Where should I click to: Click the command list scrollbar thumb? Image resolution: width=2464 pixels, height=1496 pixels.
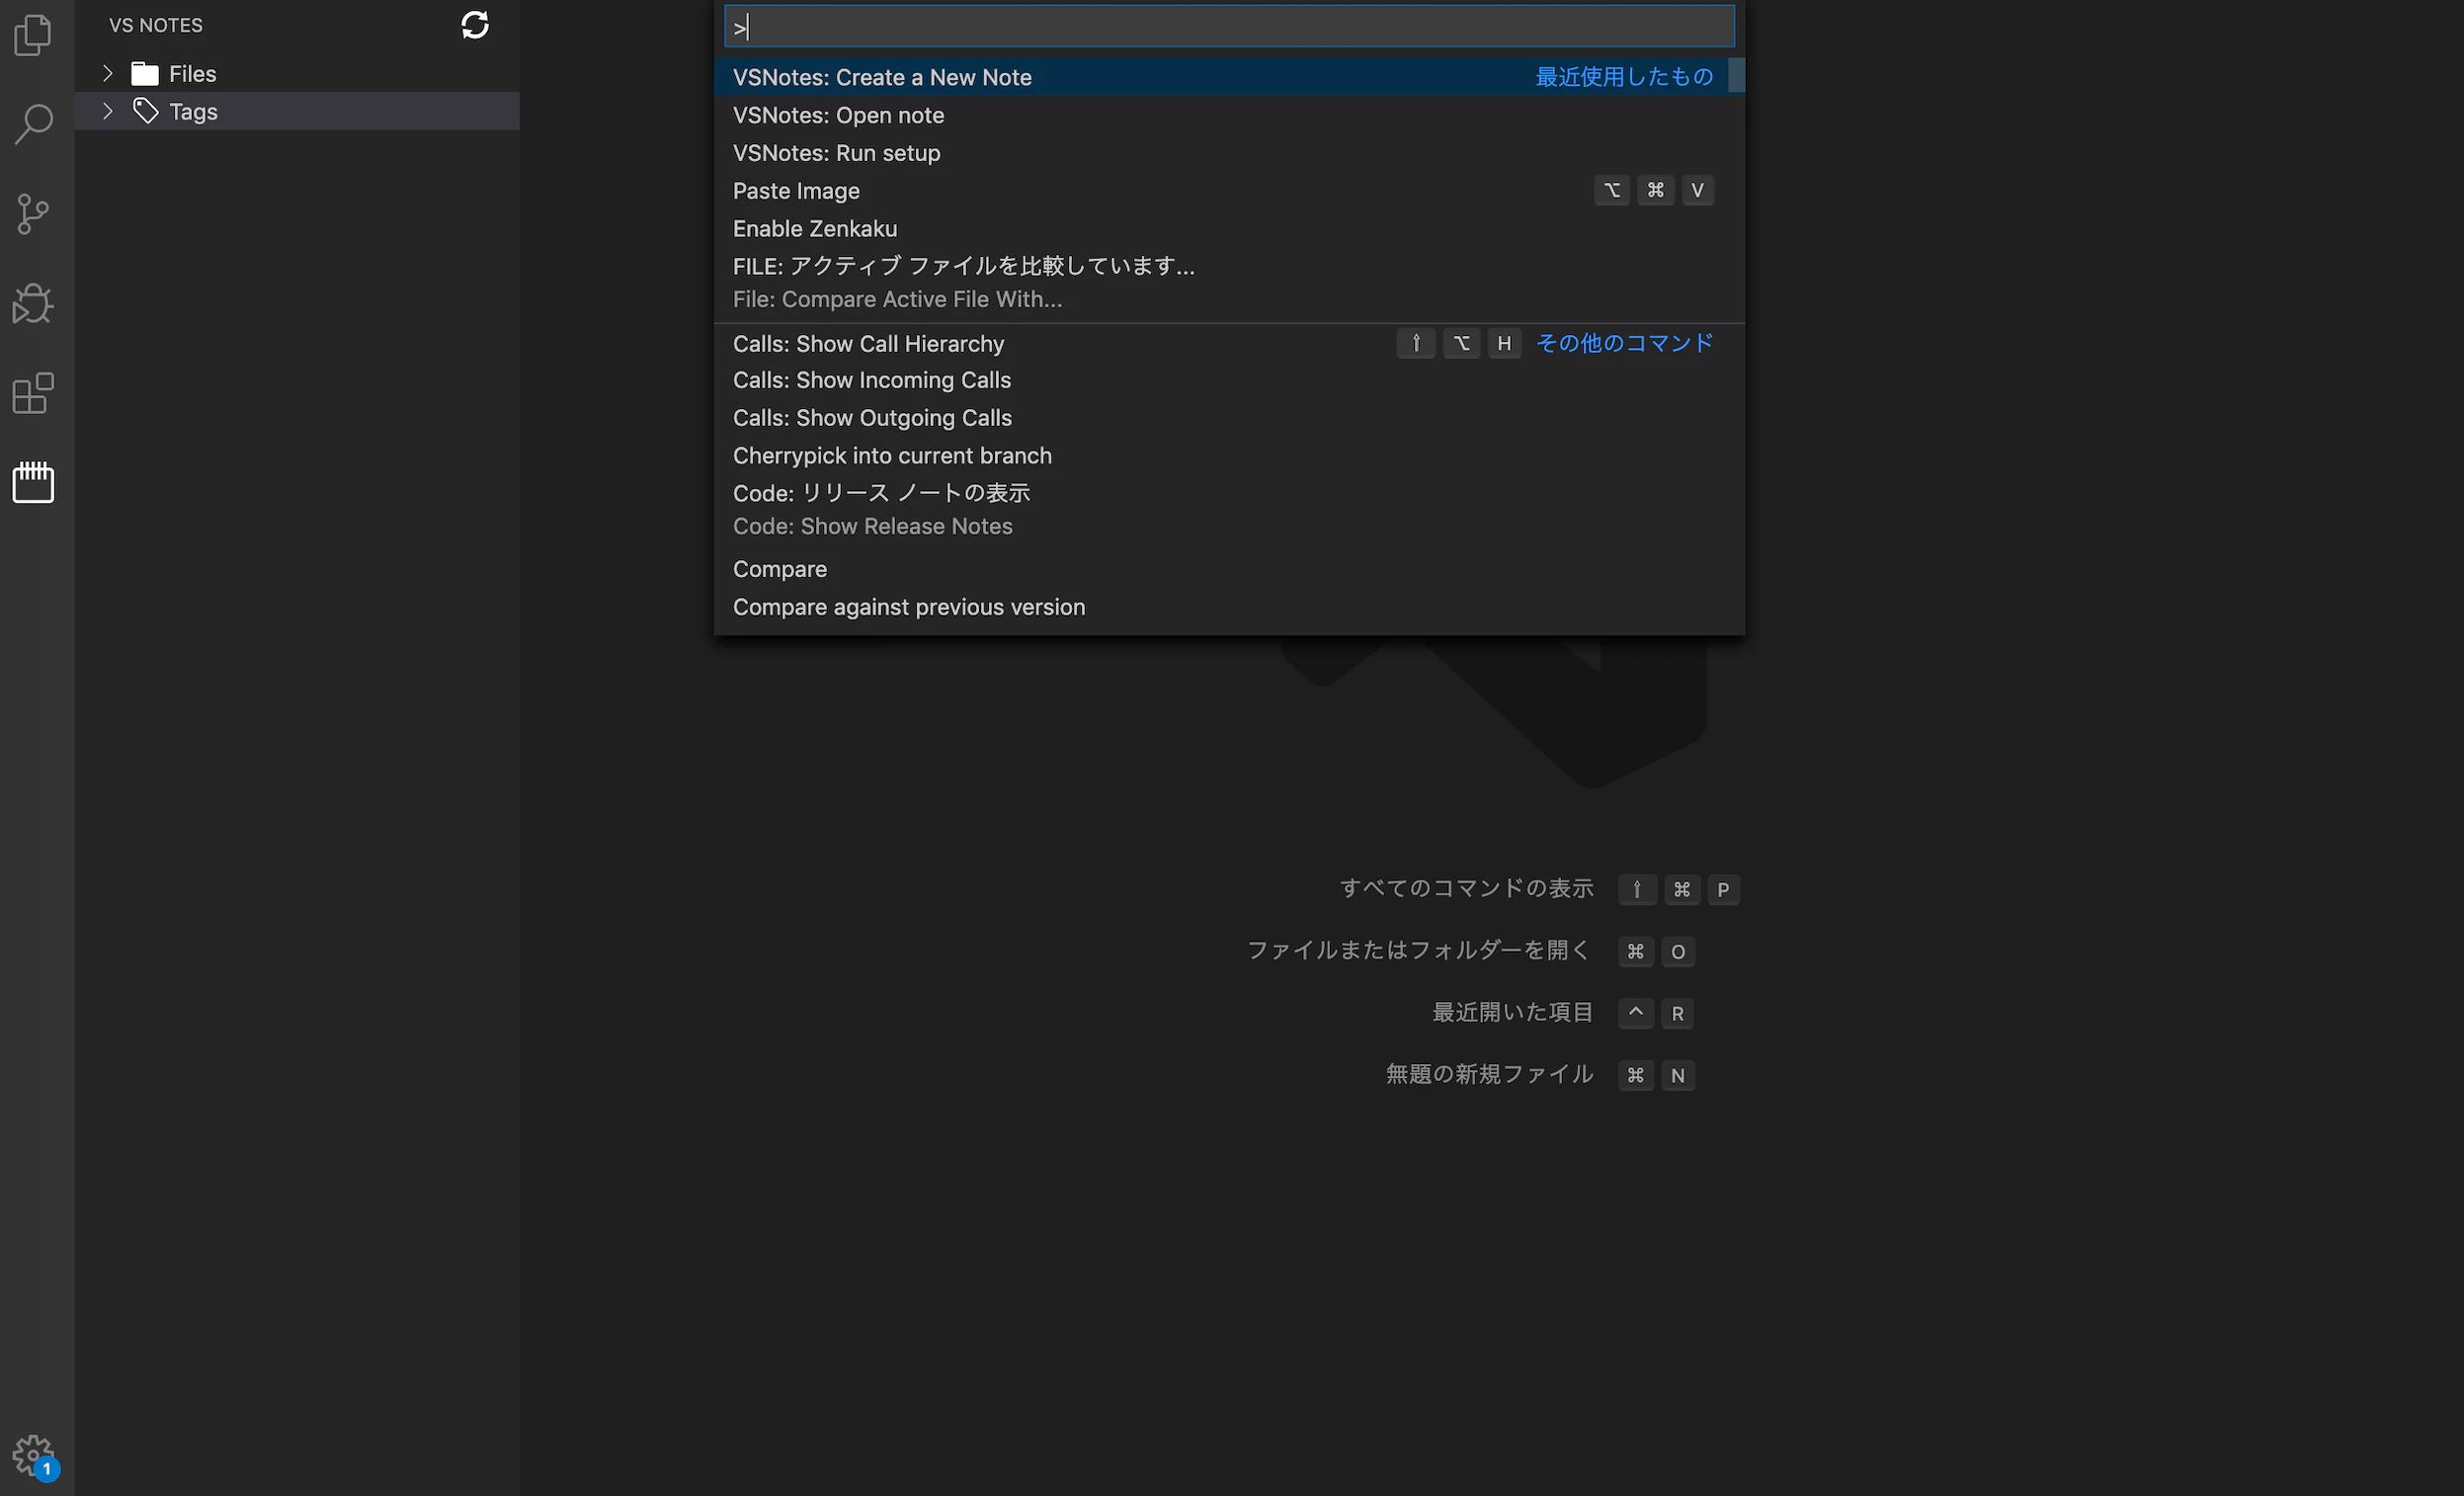(1736, 76)
